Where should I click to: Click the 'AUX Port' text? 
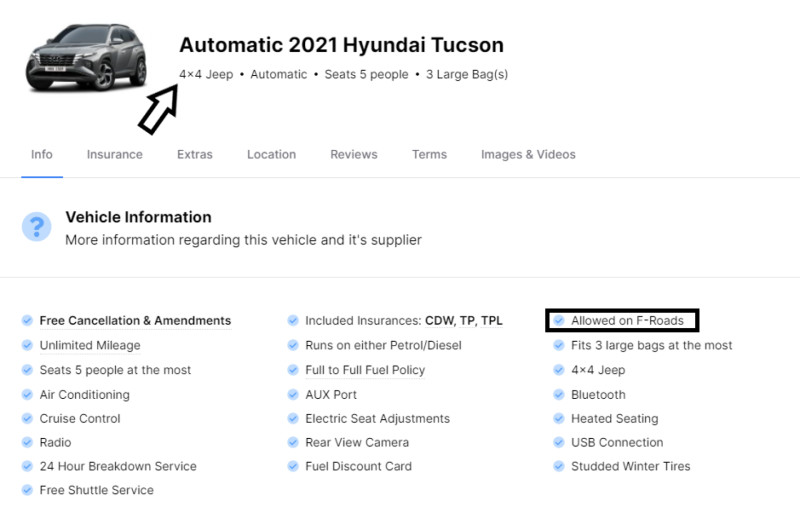point(331,395)
